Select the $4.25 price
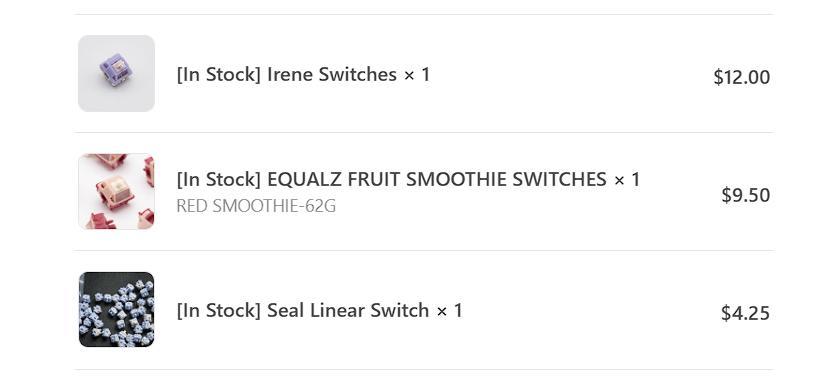The height and width of the screenshot is (378, 834). point(745,313)
